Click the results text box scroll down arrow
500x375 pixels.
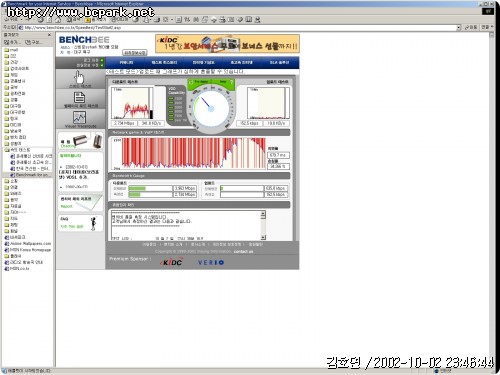[263, 237]
